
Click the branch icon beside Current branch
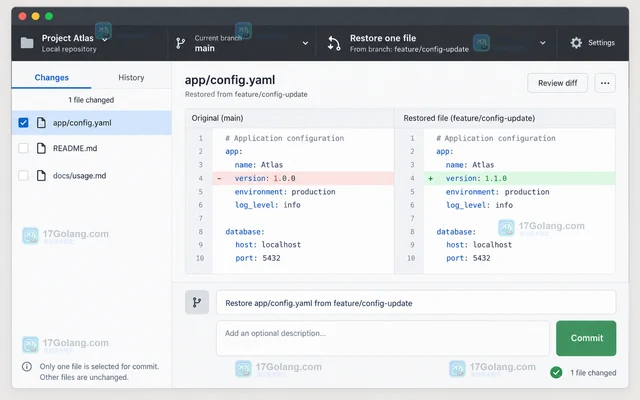(x=180, y=43)
